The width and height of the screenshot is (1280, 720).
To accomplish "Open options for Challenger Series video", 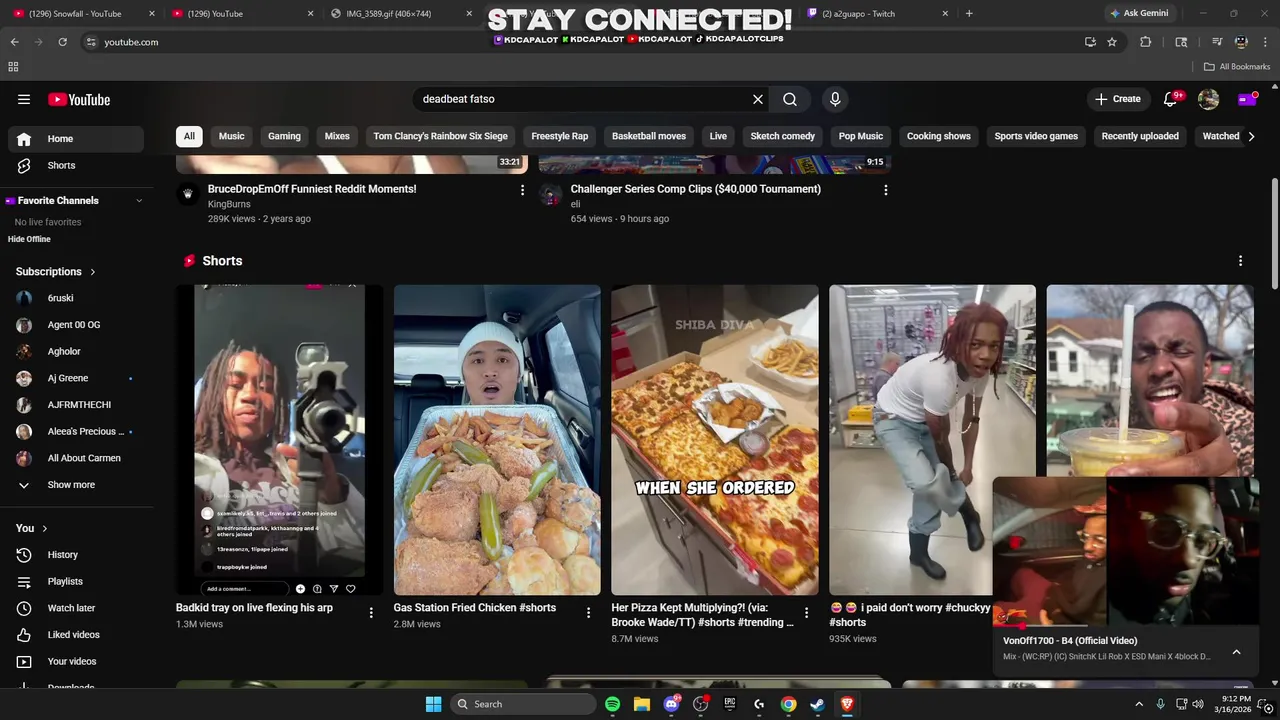I will (x=885, y=190).
